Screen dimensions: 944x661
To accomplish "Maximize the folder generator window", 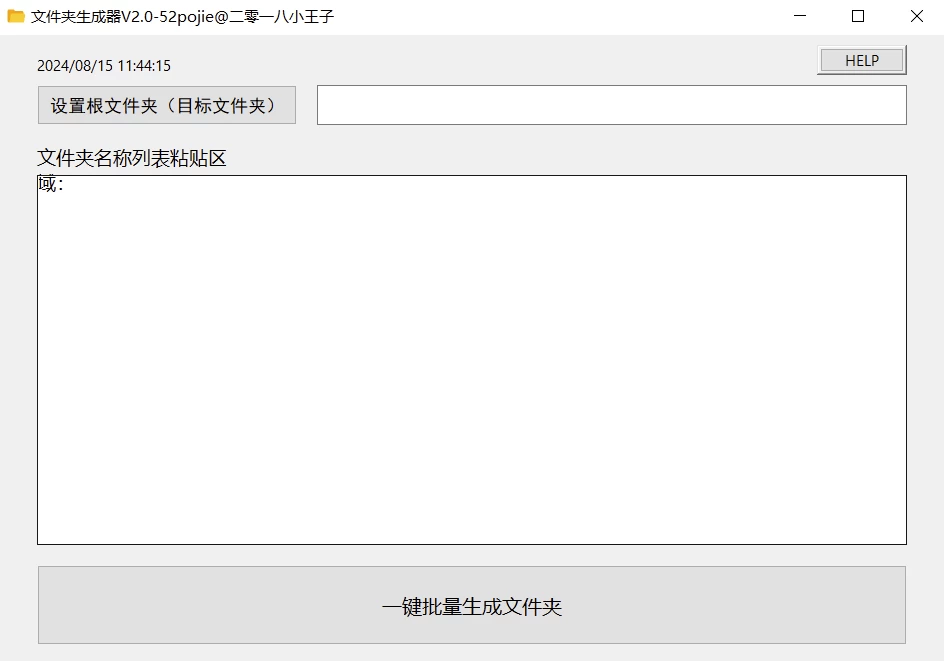I will 857,16.
